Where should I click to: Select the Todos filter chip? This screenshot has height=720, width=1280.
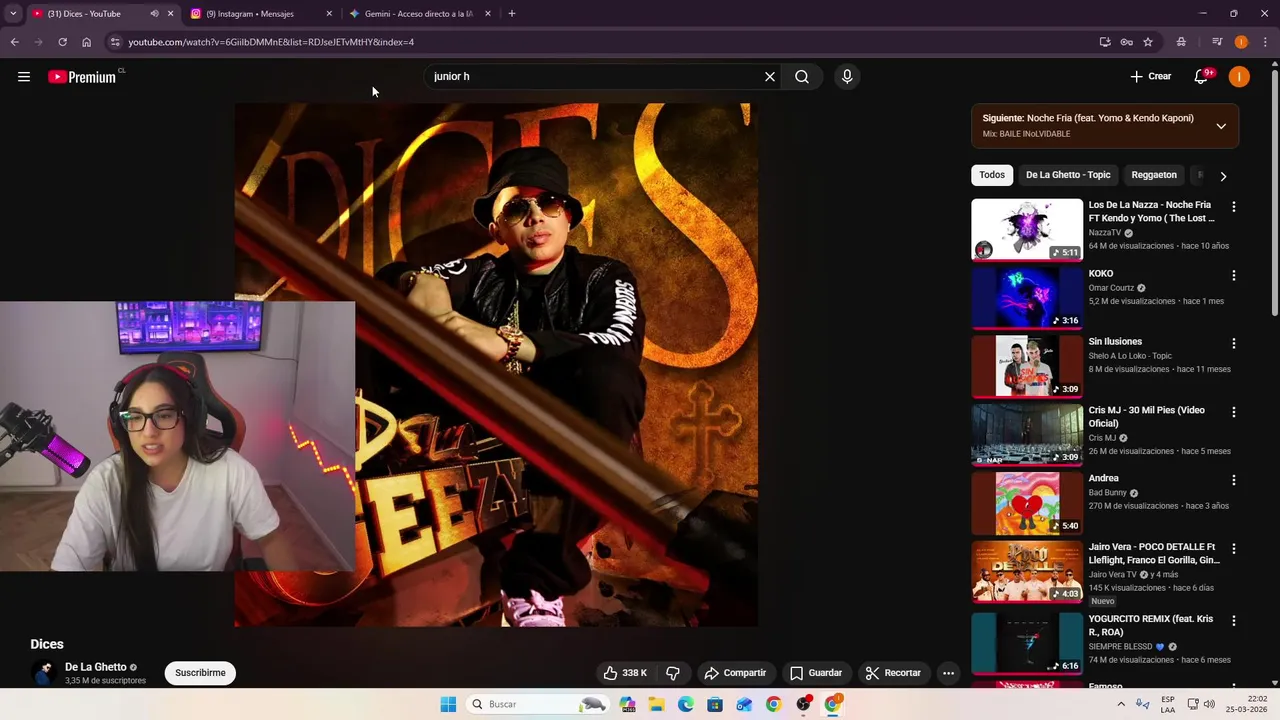click(992, 175)
